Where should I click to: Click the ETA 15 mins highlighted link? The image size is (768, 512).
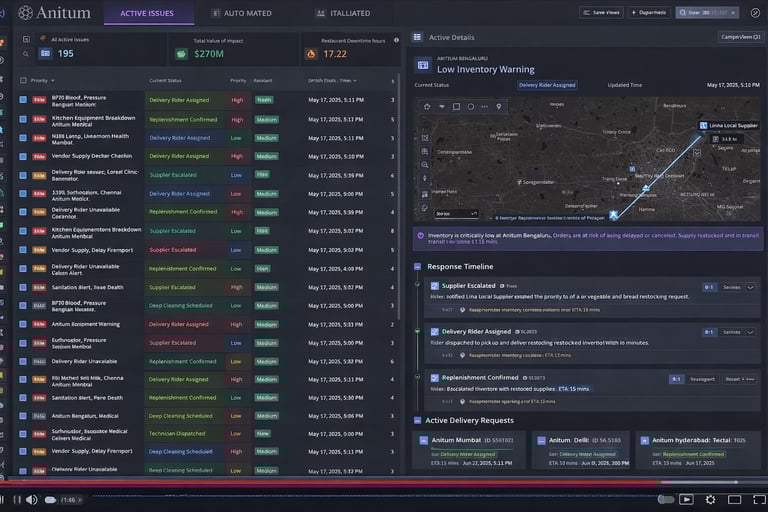coord(573,389)
